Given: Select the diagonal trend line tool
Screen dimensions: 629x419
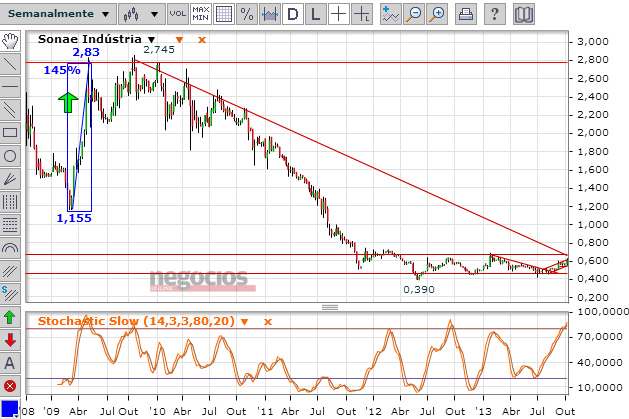Looking at the screenshot, I should tap(10, 63).
